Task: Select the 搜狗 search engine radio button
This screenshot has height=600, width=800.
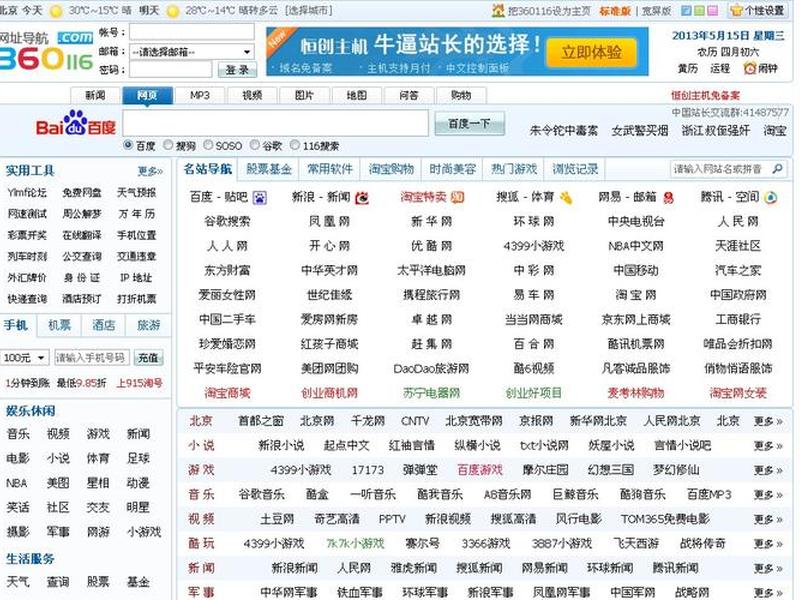Action: tap(168, 145)
